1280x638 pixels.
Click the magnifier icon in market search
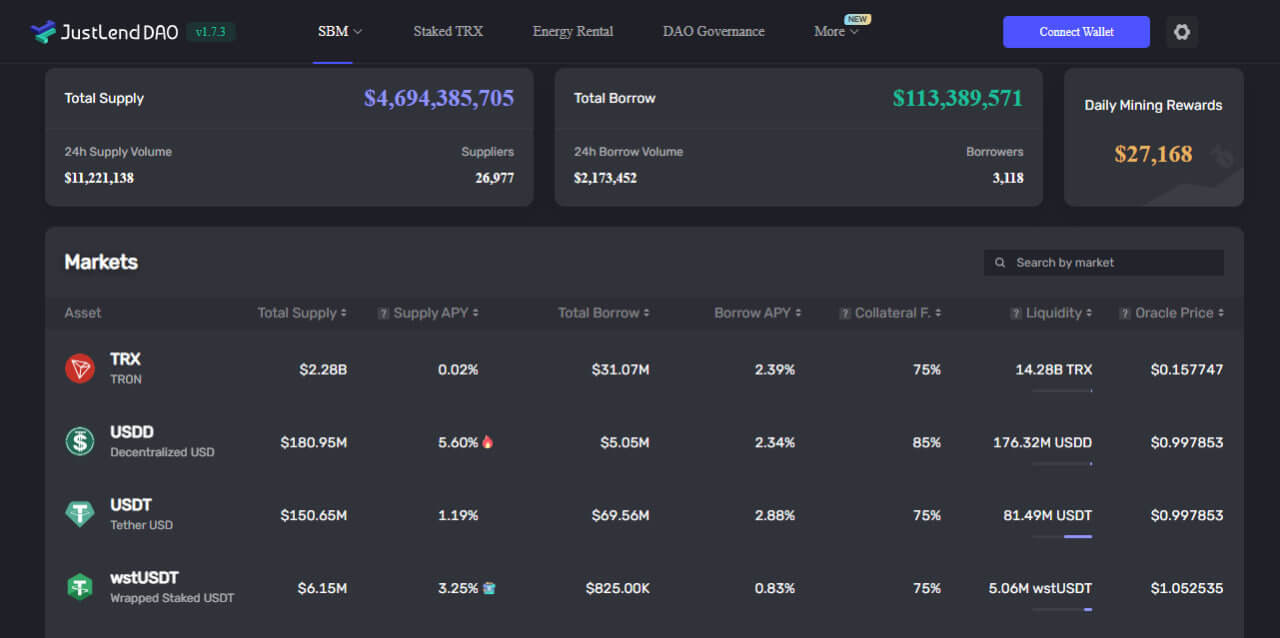[1000, 263]
